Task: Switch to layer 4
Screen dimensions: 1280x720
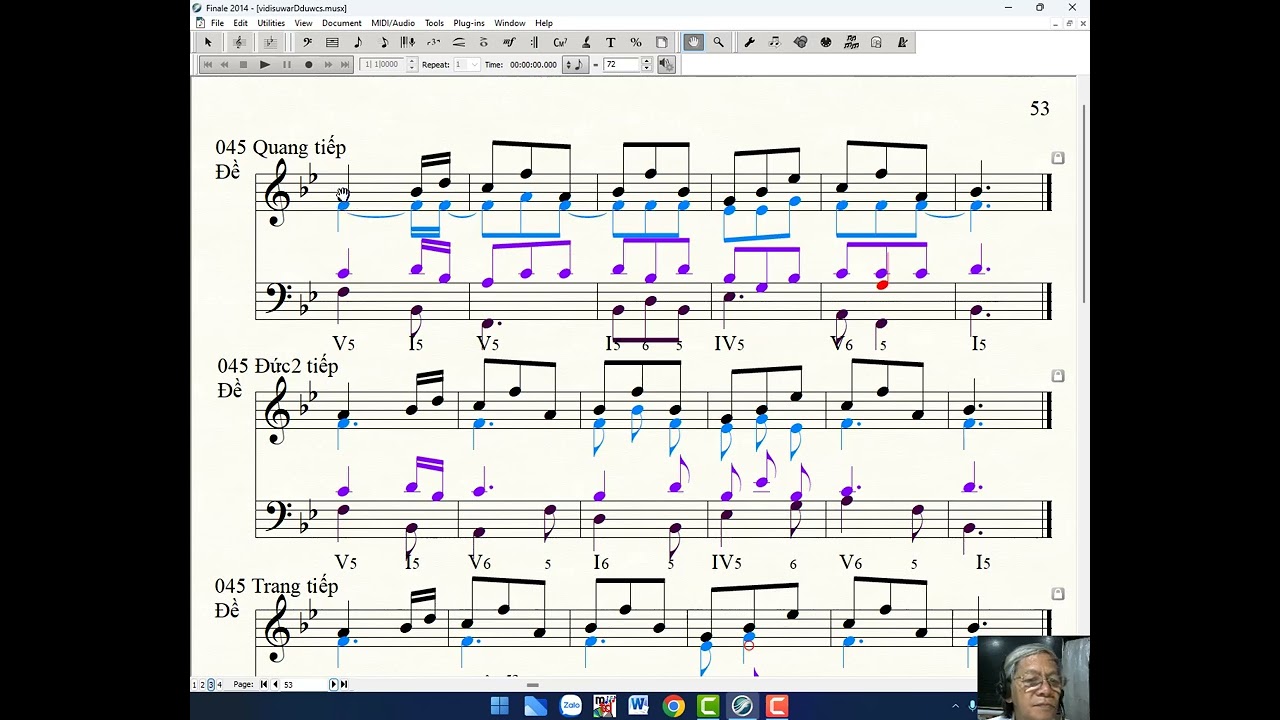Action: tap(220, 684)
